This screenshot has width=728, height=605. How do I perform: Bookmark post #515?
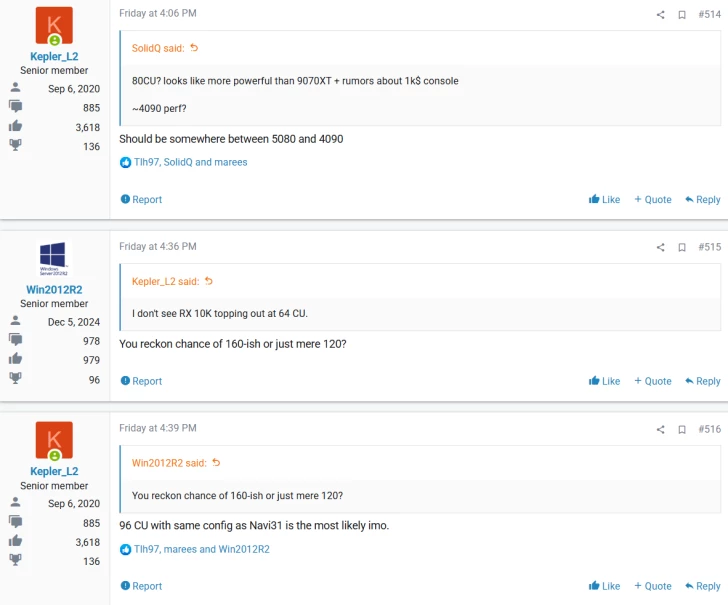(x=682, y=247)
